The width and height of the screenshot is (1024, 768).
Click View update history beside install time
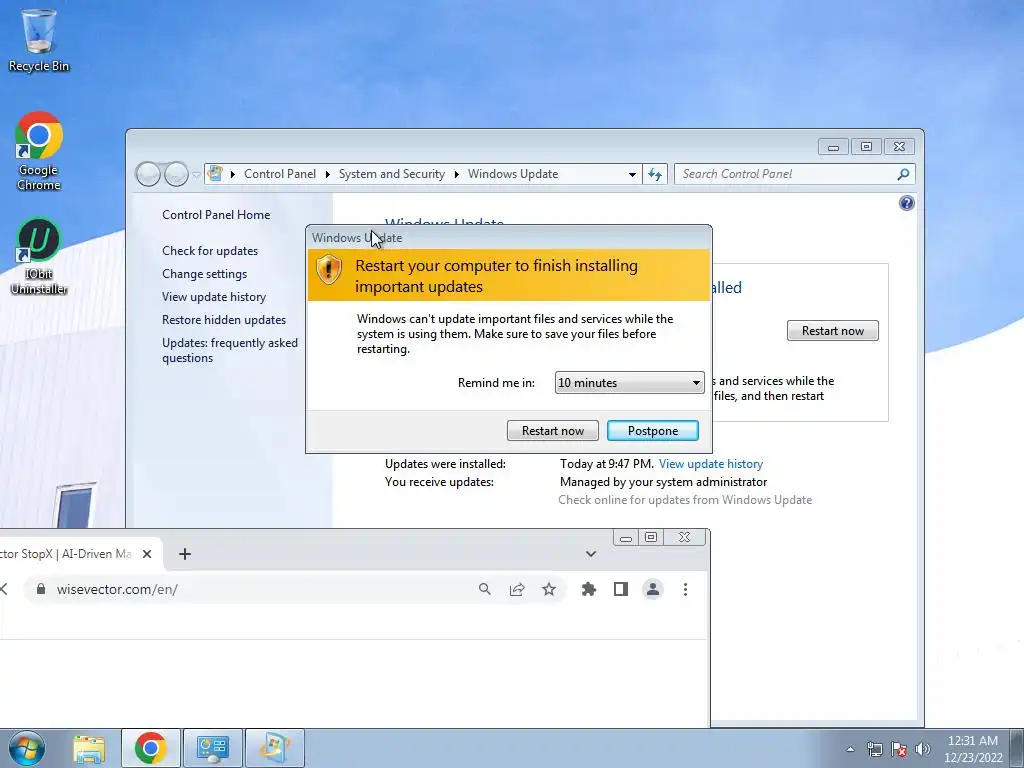click(711, 464)
